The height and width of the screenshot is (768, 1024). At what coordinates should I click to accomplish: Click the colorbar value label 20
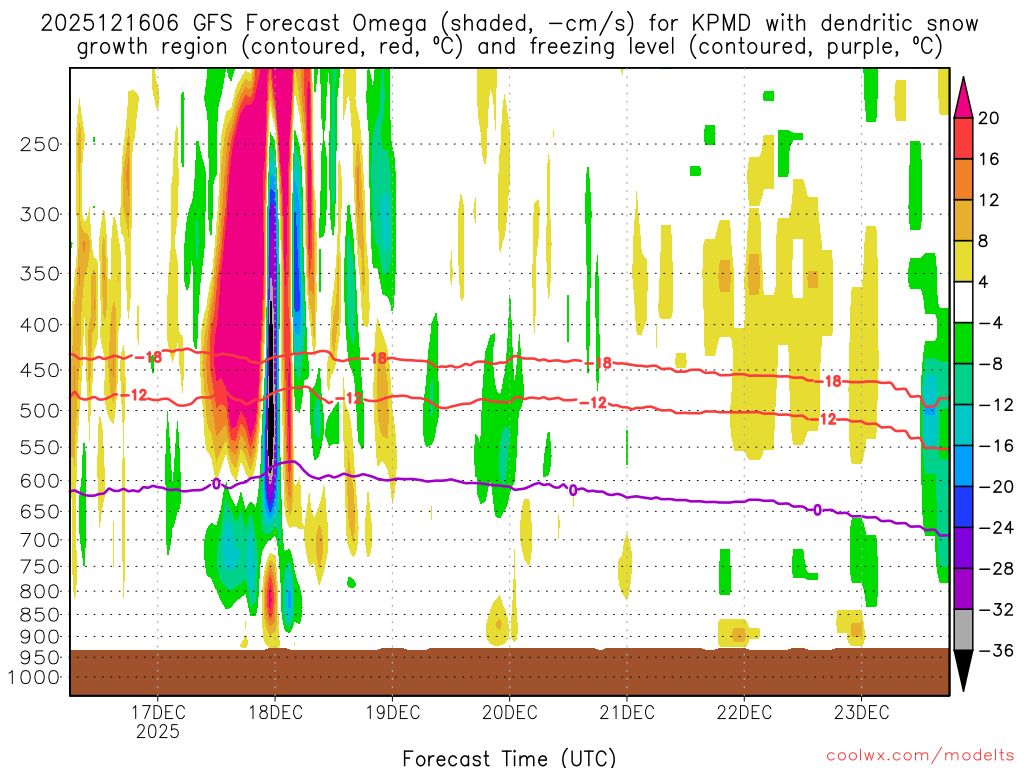[x=989, y=118]
